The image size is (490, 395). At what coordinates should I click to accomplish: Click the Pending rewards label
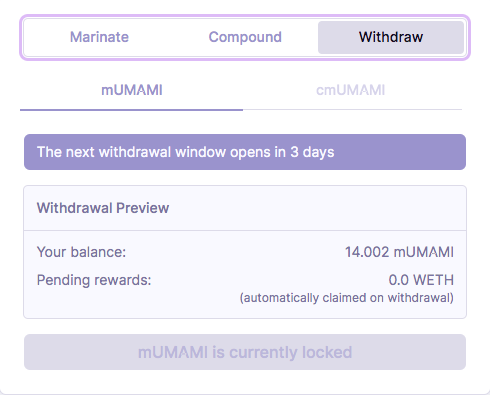pyautogui.click(x=94, y=280)
